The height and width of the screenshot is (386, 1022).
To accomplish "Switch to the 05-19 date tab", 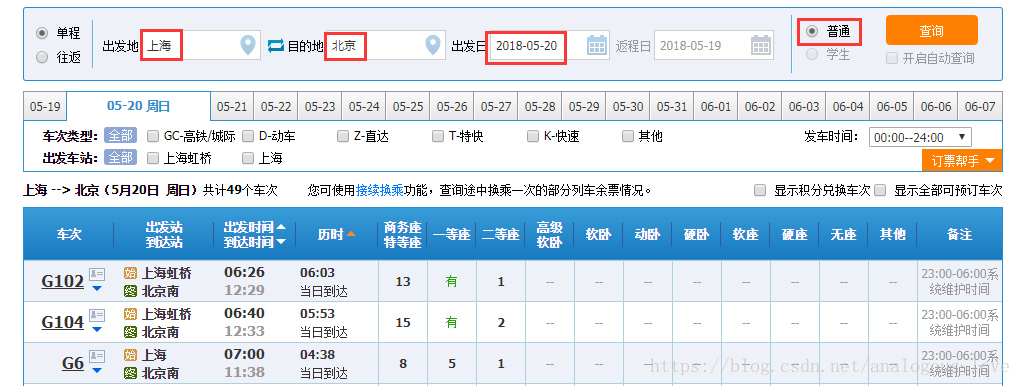I will (45, 106).
